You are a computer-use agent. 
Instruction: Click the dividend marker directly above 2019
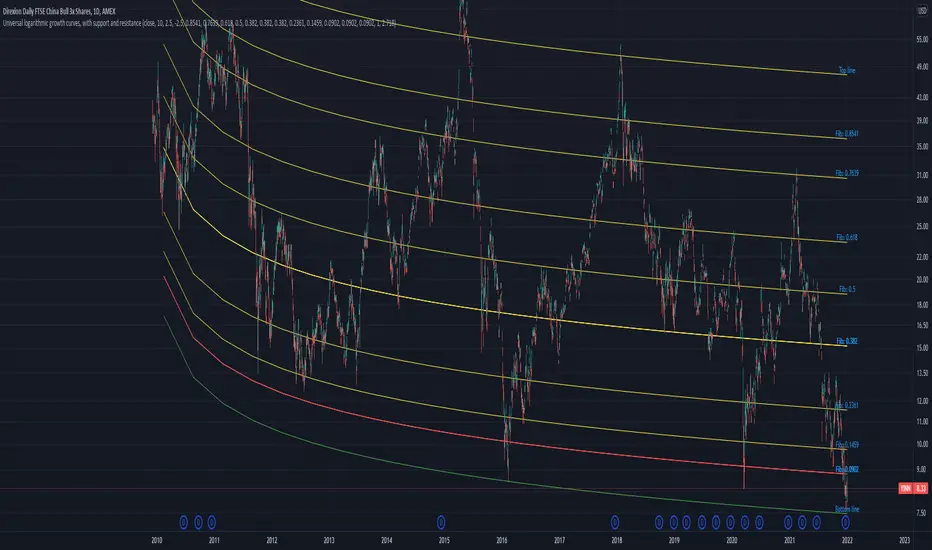point(673,523)
